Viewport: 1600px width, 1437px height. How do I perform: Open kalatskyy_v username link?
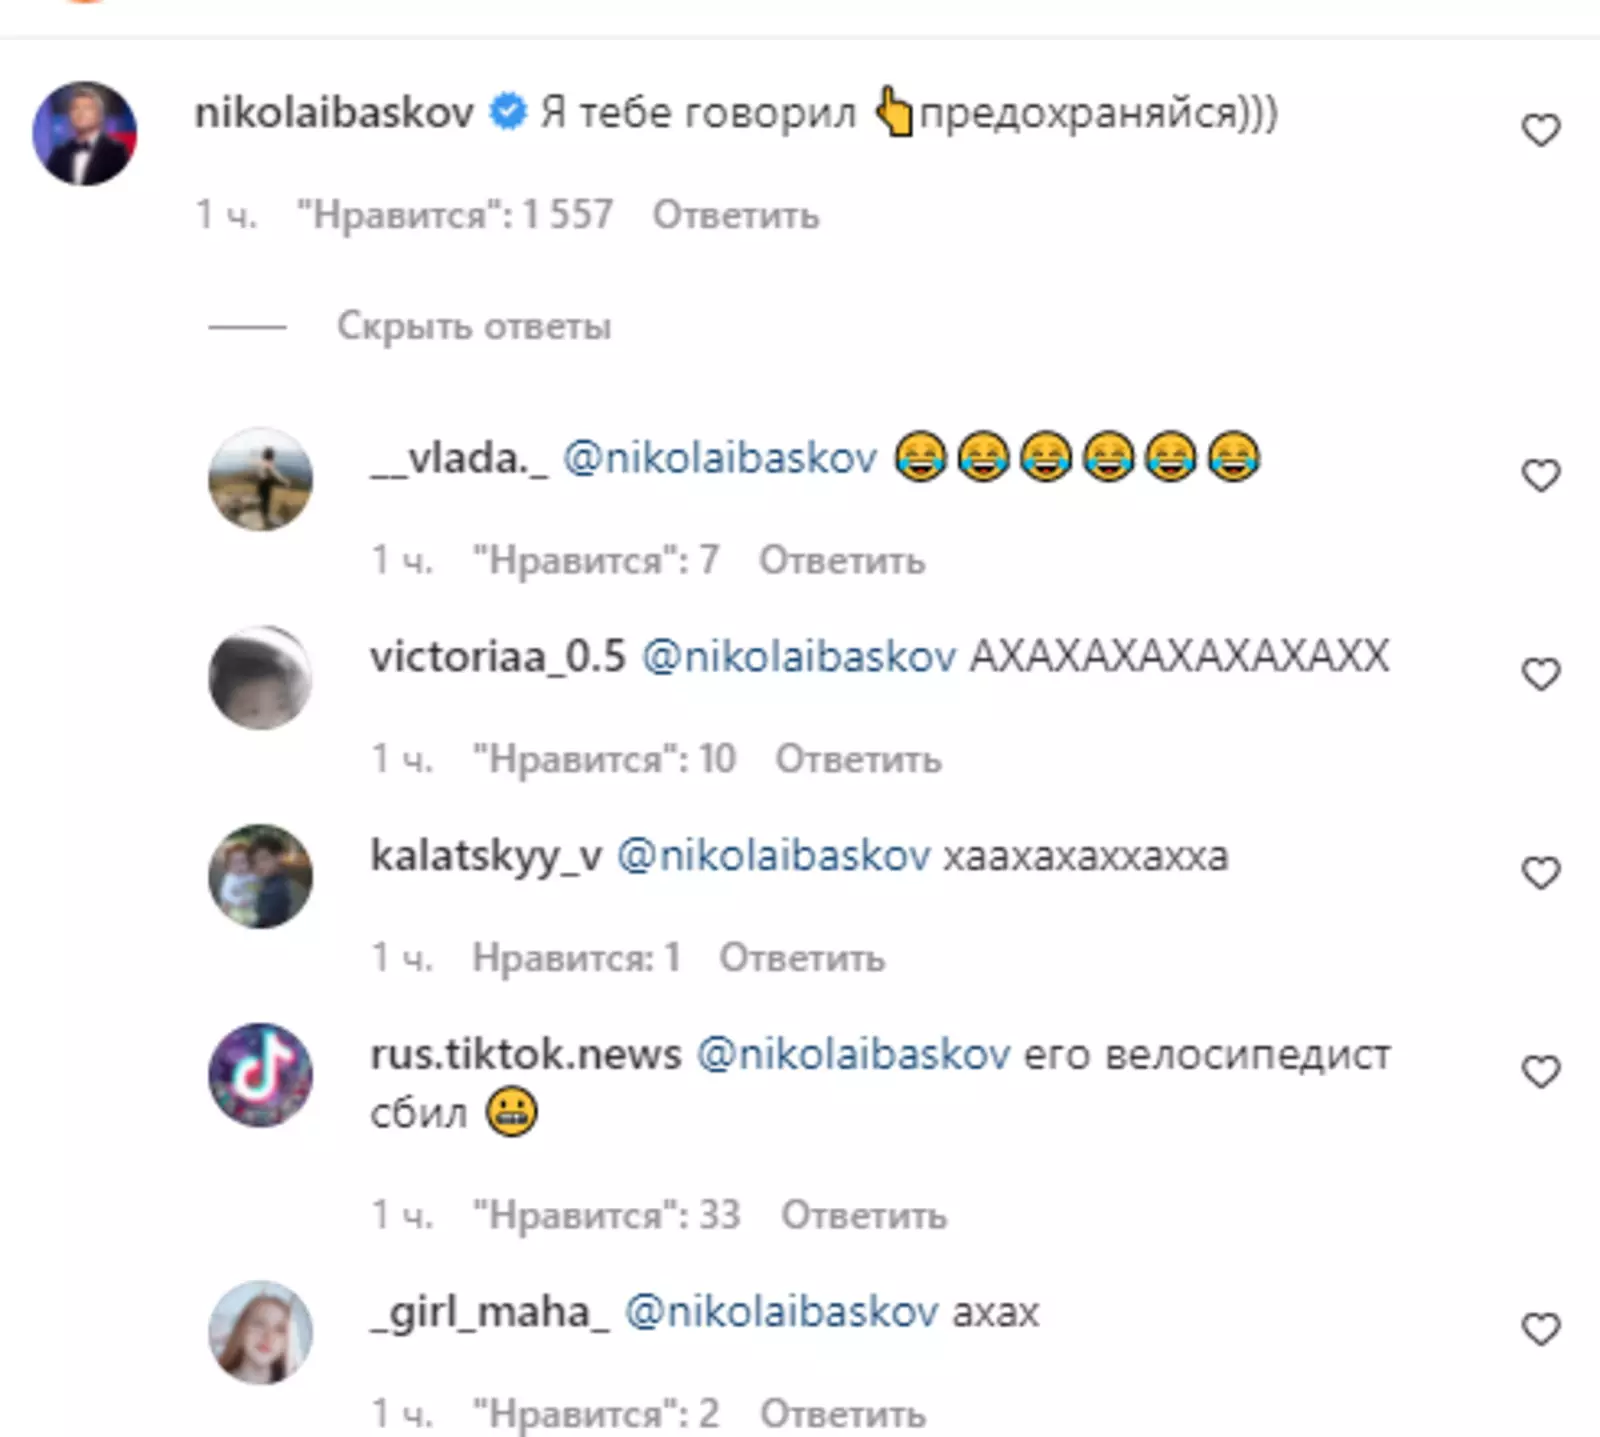[x=486, y=857]
